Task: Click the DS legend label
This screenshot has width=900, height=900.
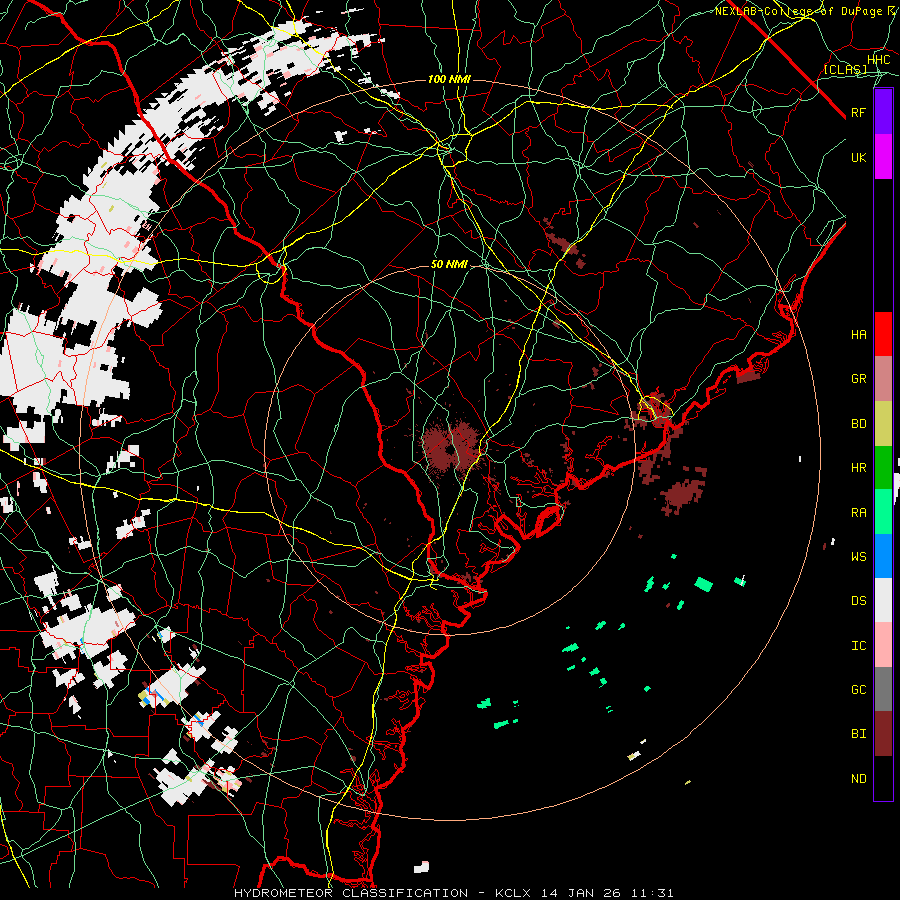Action: click(x=859, y=601)
